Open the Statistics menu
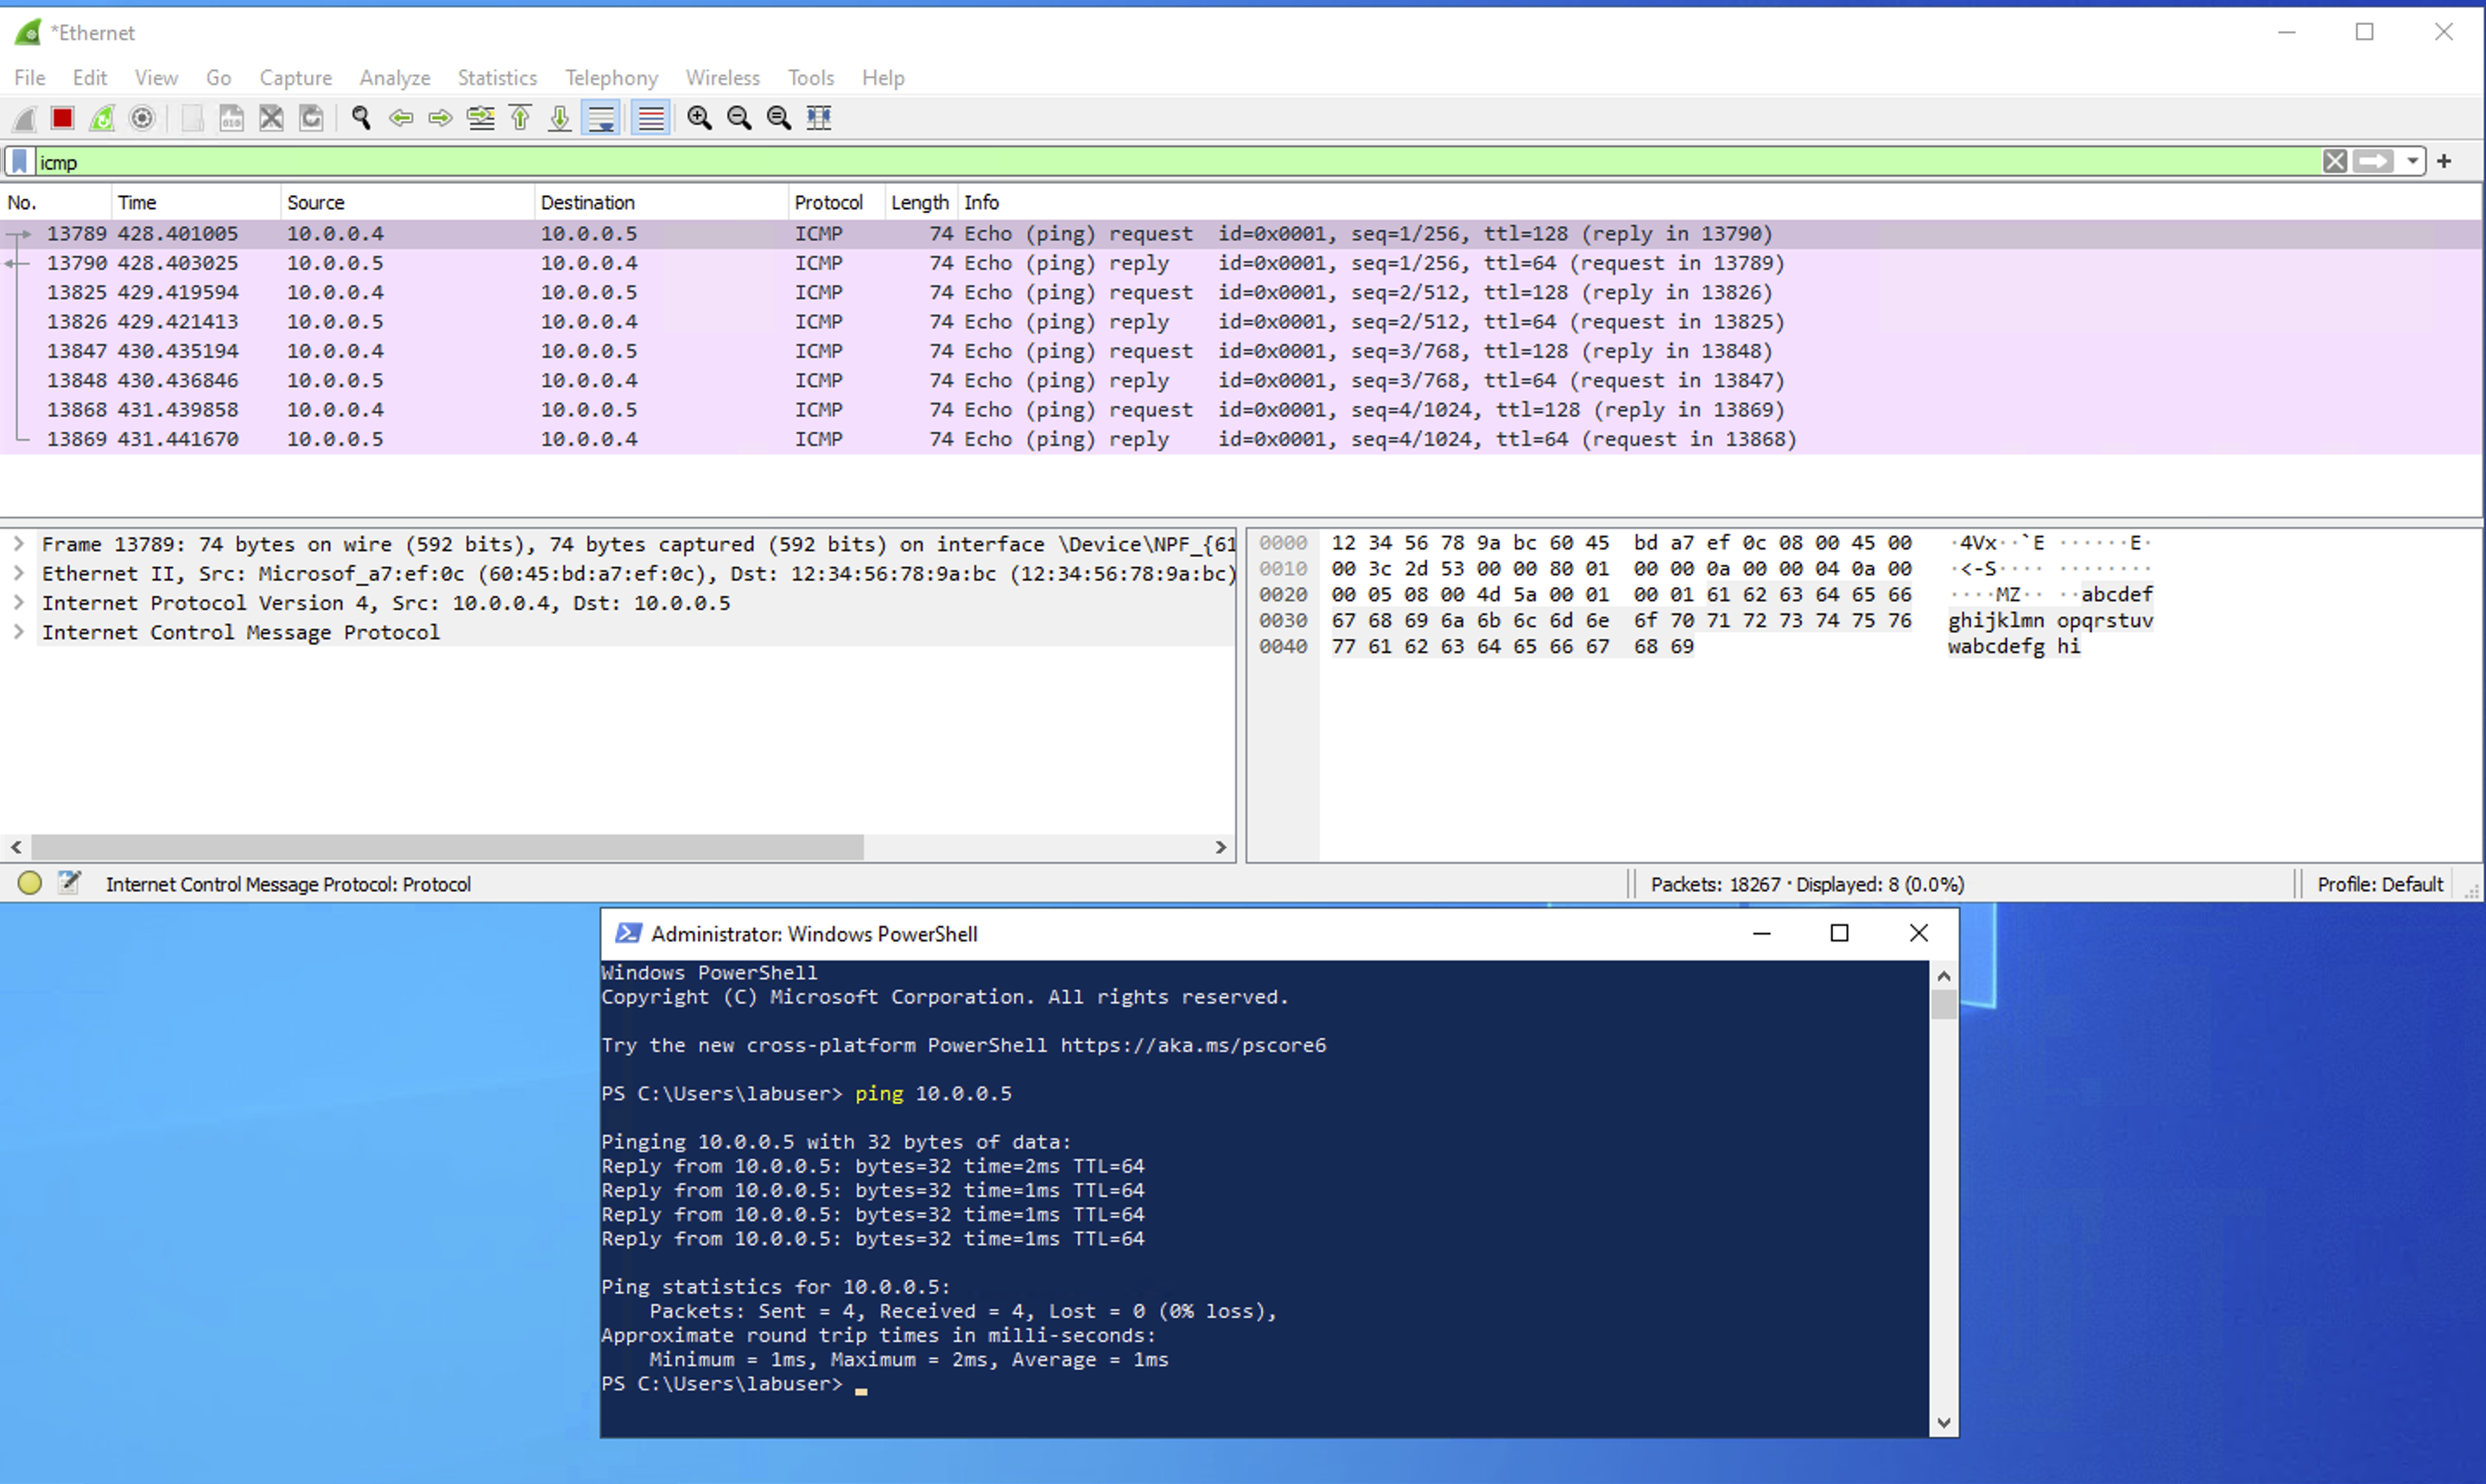Viewport: 2486px width, 1484px height. click(497, 77)
